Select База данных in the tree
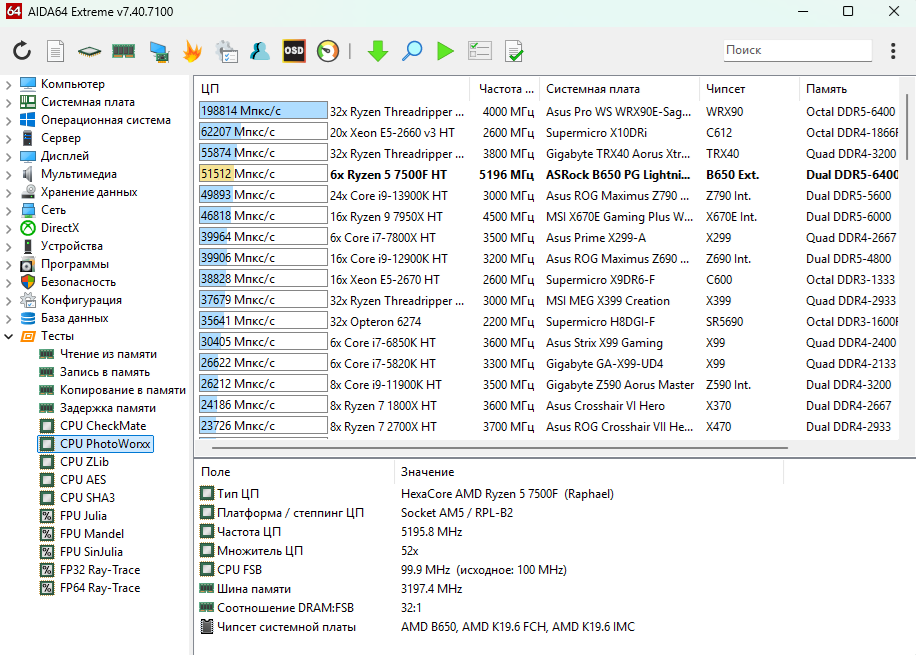The image size is (916, 655). [x=74, y=318]
